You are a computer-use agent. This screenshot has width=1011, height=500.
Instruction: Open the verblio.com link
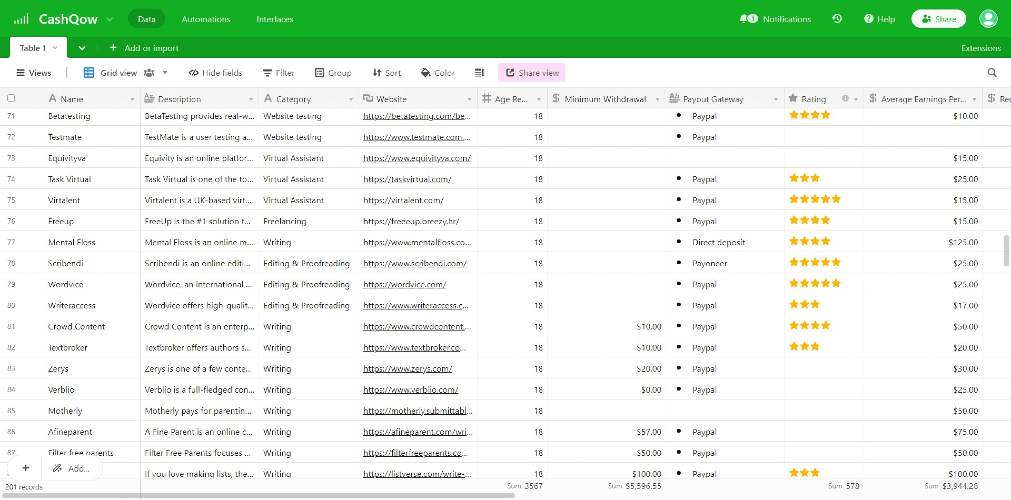click(411, 390)
